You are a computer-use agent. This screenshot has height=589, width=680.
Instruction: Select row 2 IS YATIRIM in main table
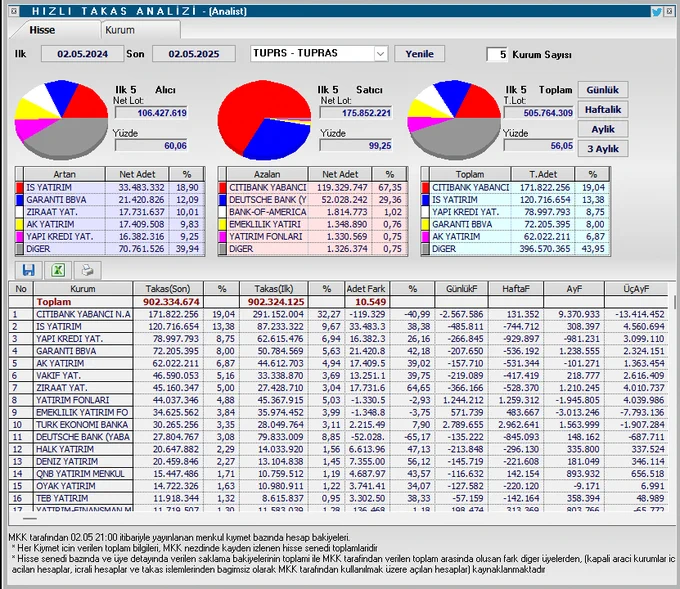[338, 326]
